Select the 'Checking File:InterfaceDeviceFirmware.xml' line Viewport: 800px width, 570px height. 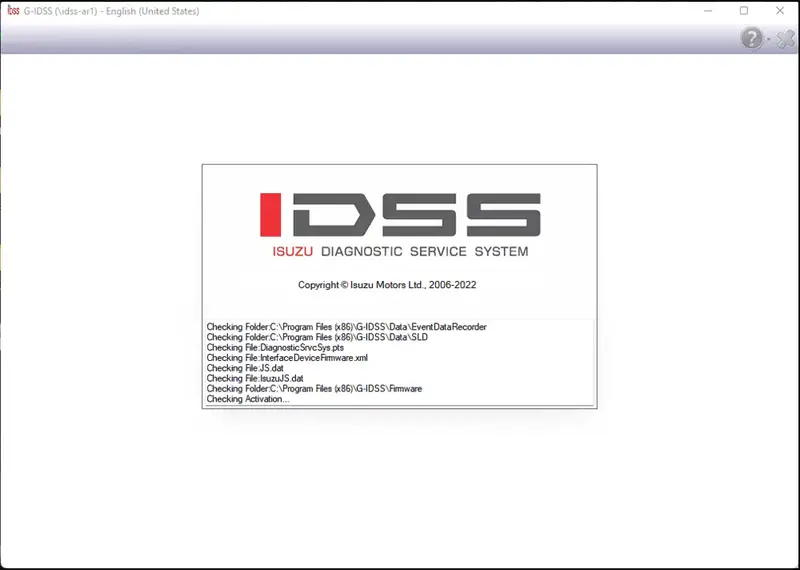[x=287, y=358]
